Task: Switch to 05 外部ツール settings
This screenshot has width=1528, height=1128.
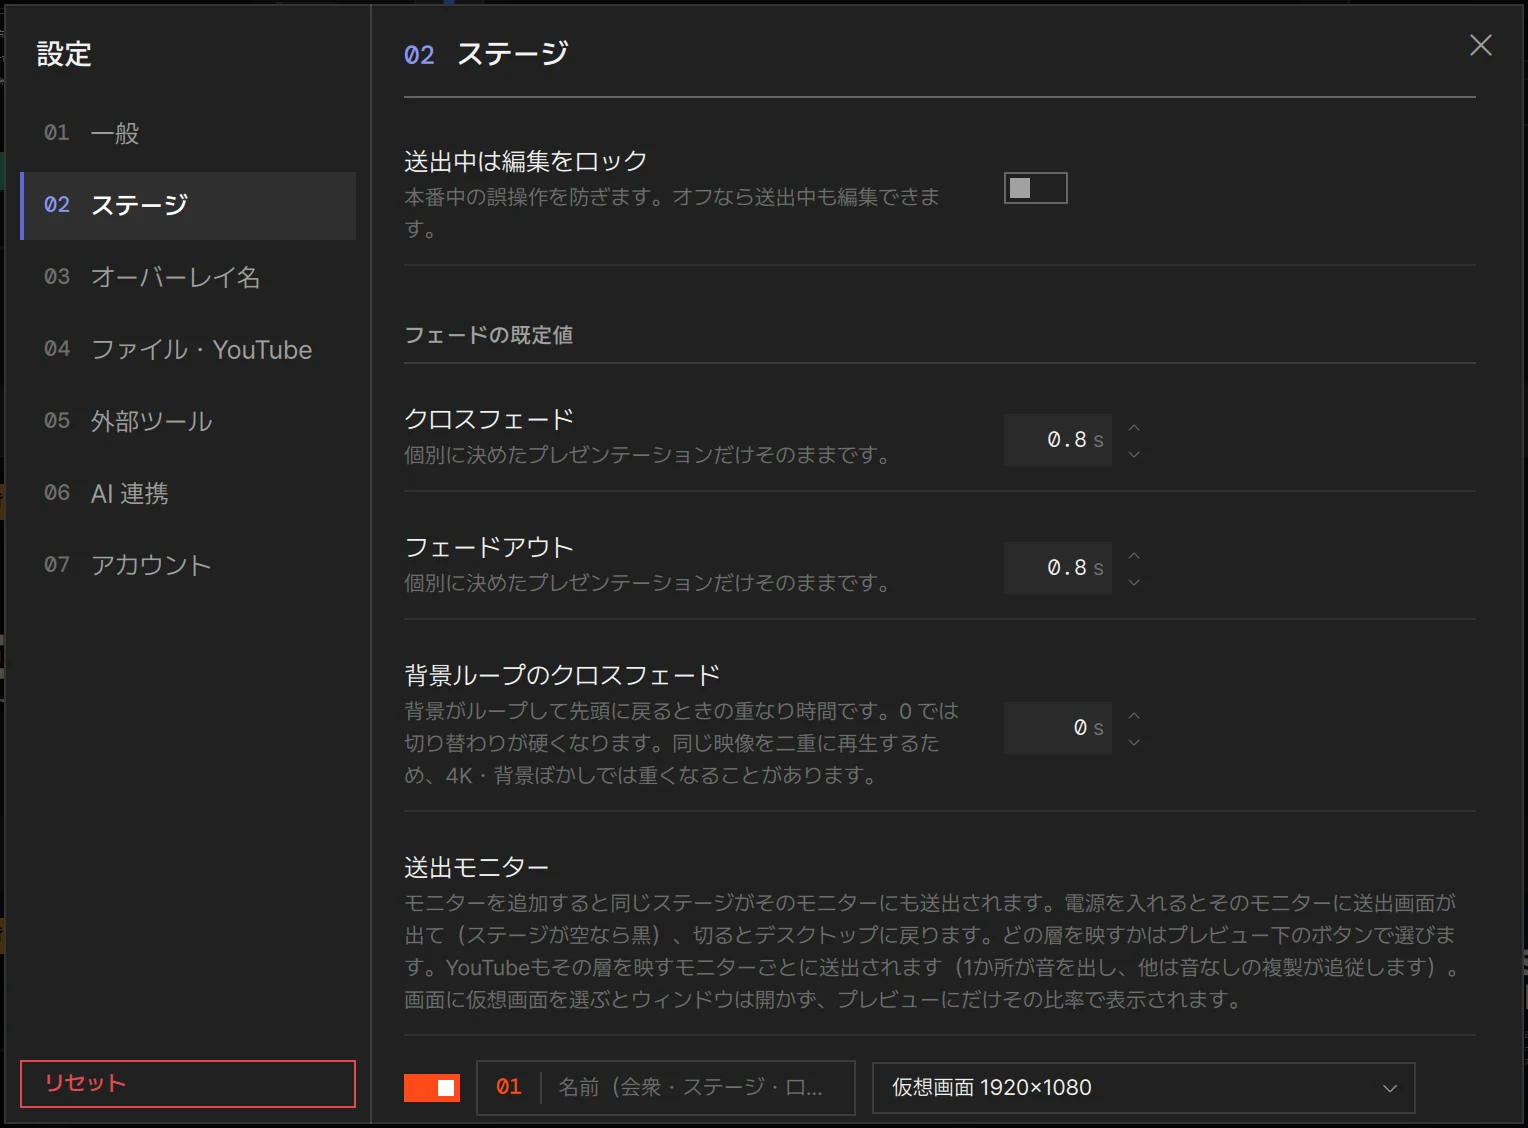Action: coord(188,421)
